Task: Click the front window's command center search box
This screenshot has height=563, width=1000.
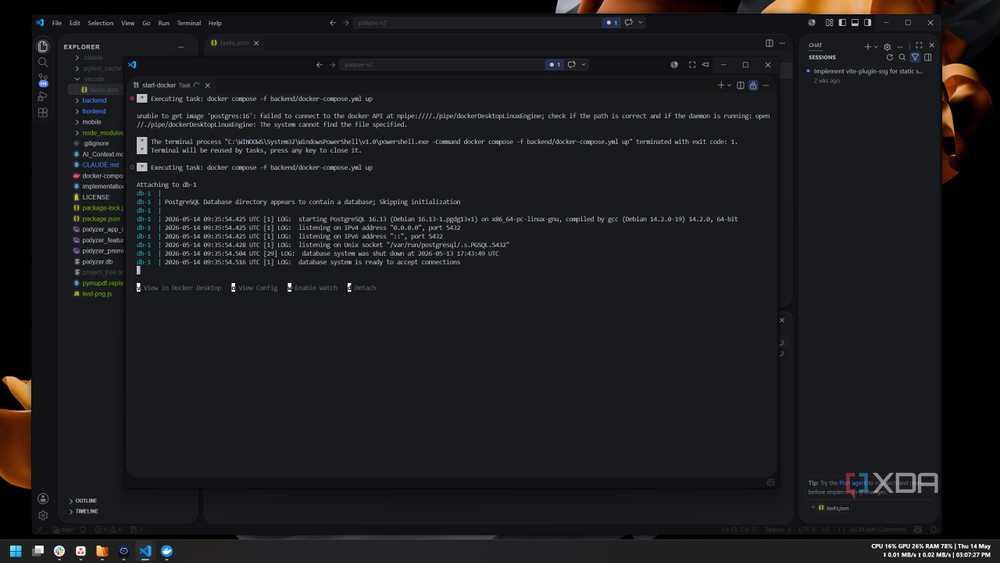Action: point(441,64)
